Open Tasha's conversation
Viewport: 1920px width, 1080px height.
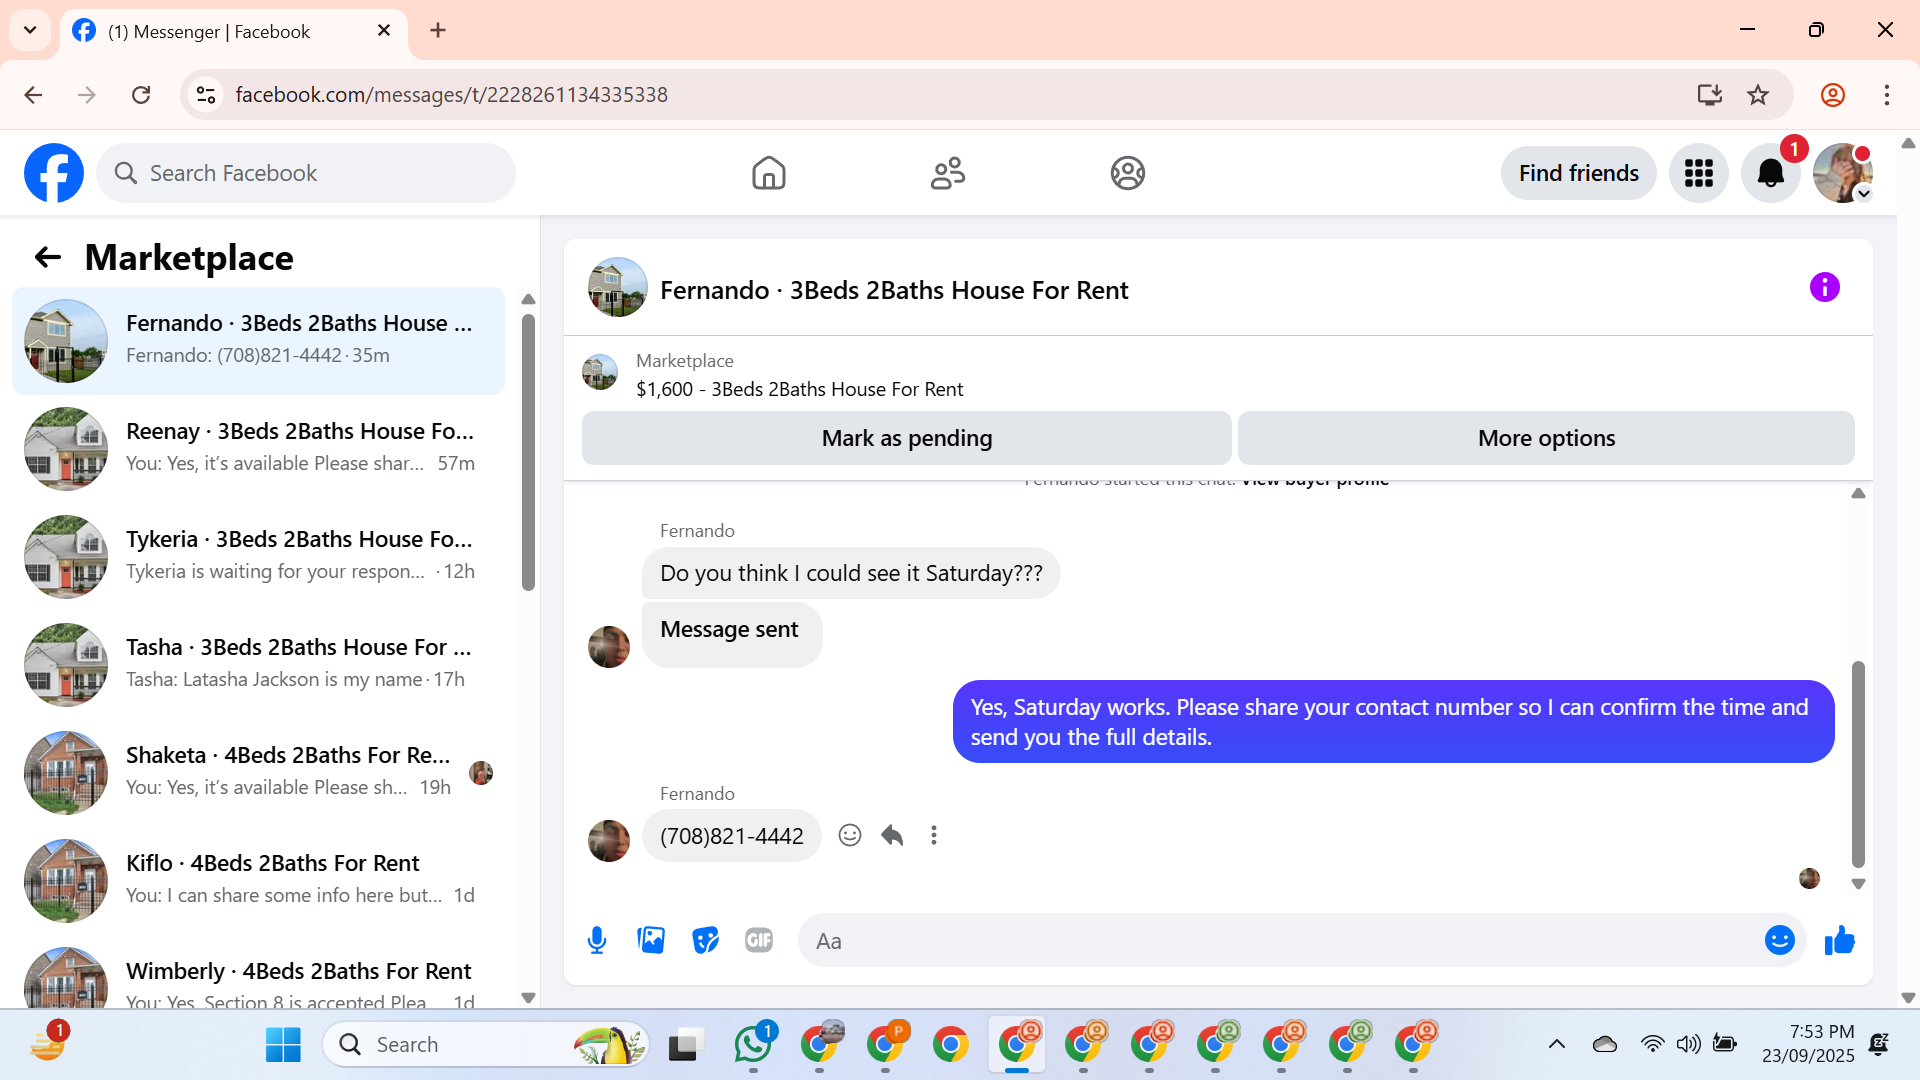[x=258, y=665]
